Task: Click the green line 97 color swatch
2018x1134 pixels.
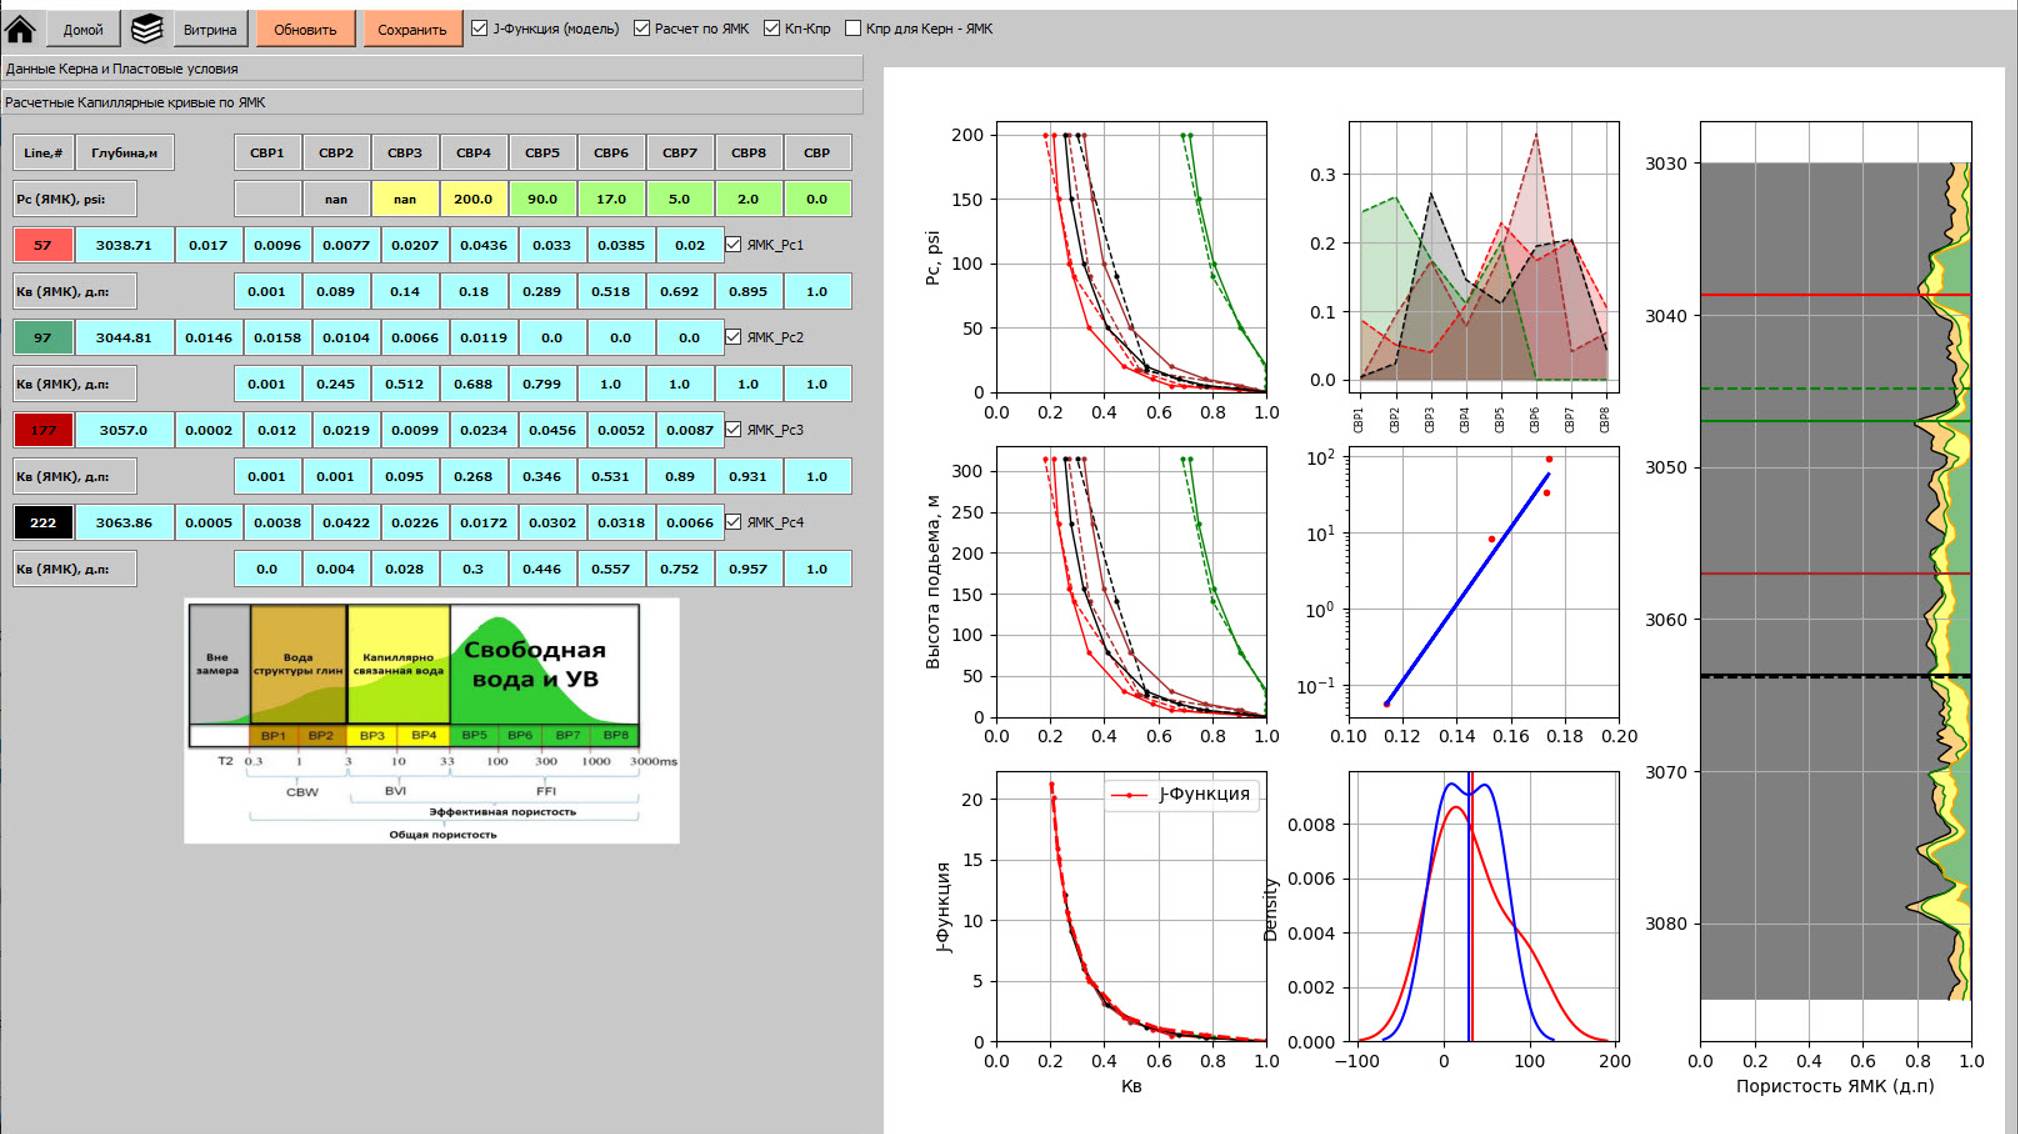Action: [x=43, y=338]
